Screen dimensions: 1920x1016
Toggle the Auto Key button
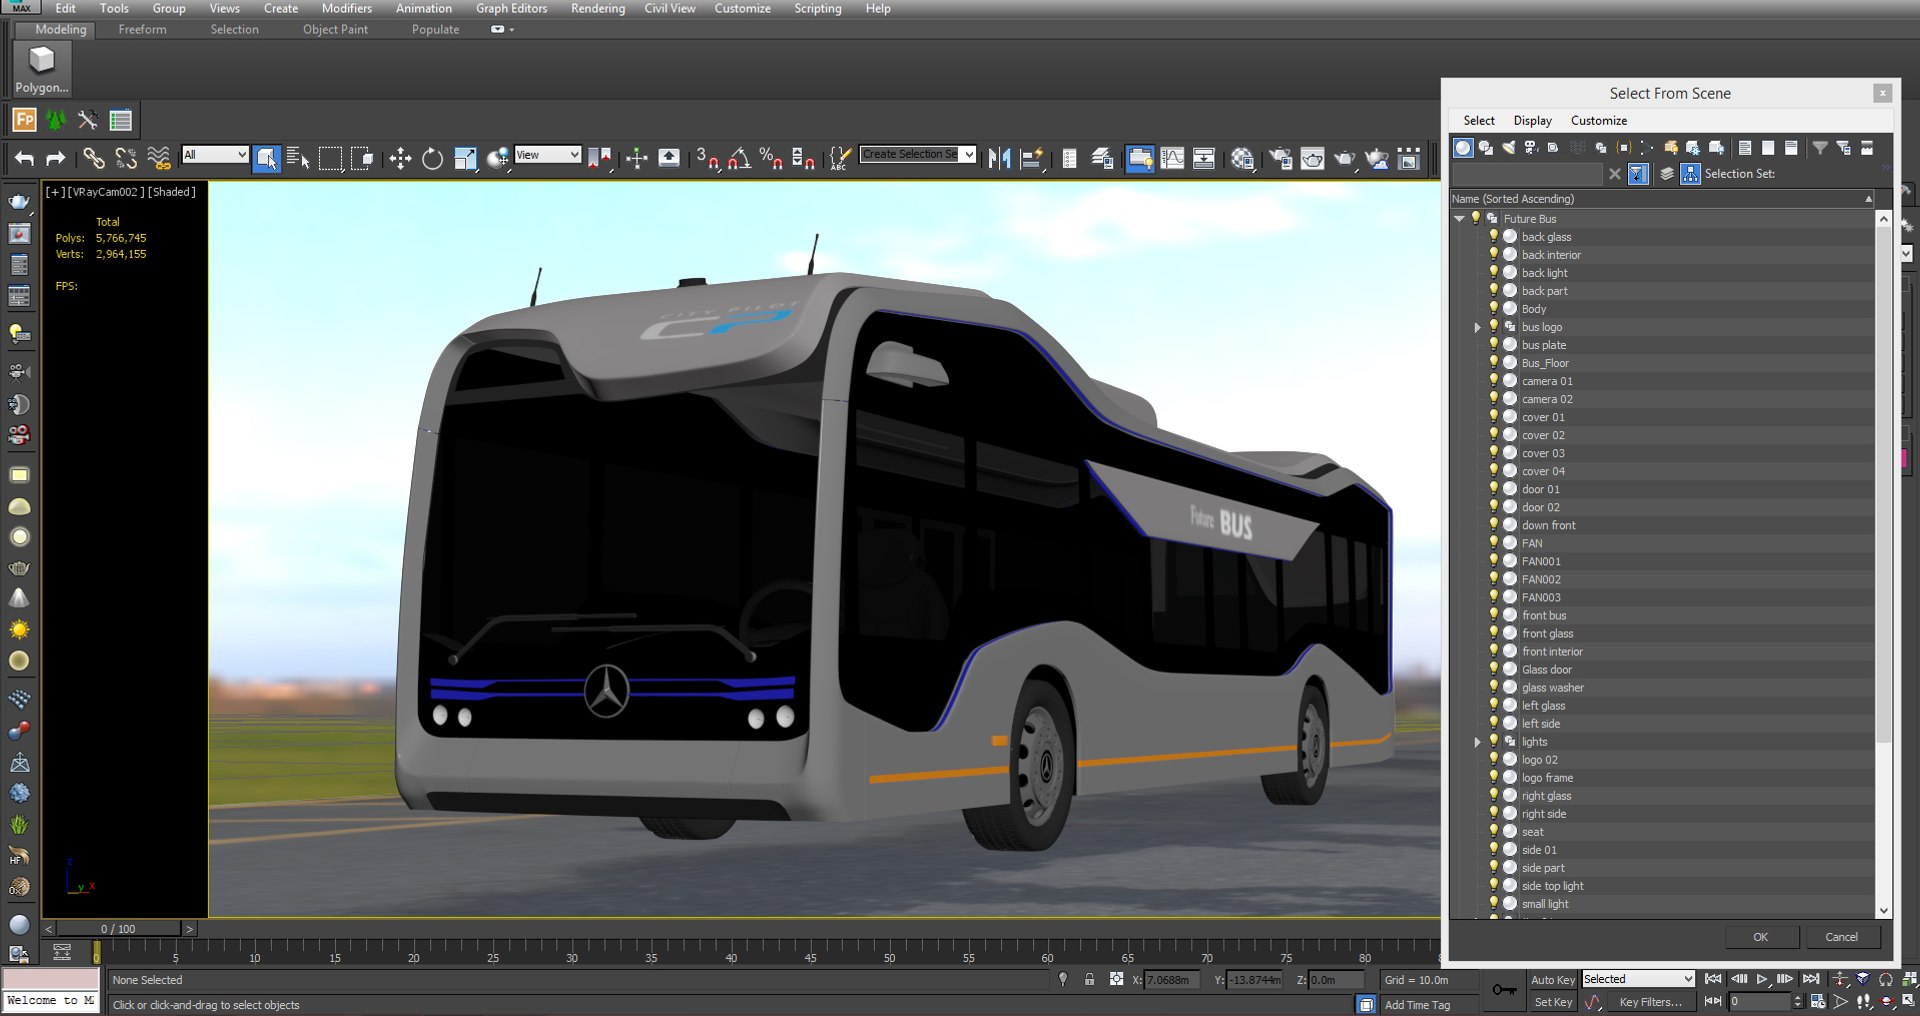pos(1552,980)
